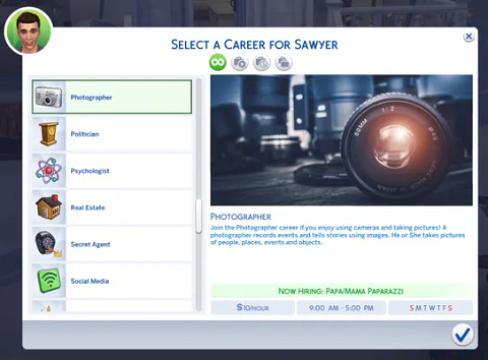Image resolution: width=488 pixels, height=360 pixels.
Task: Toggle the fourth career filter icon
Action: click(x=283, y=63)
